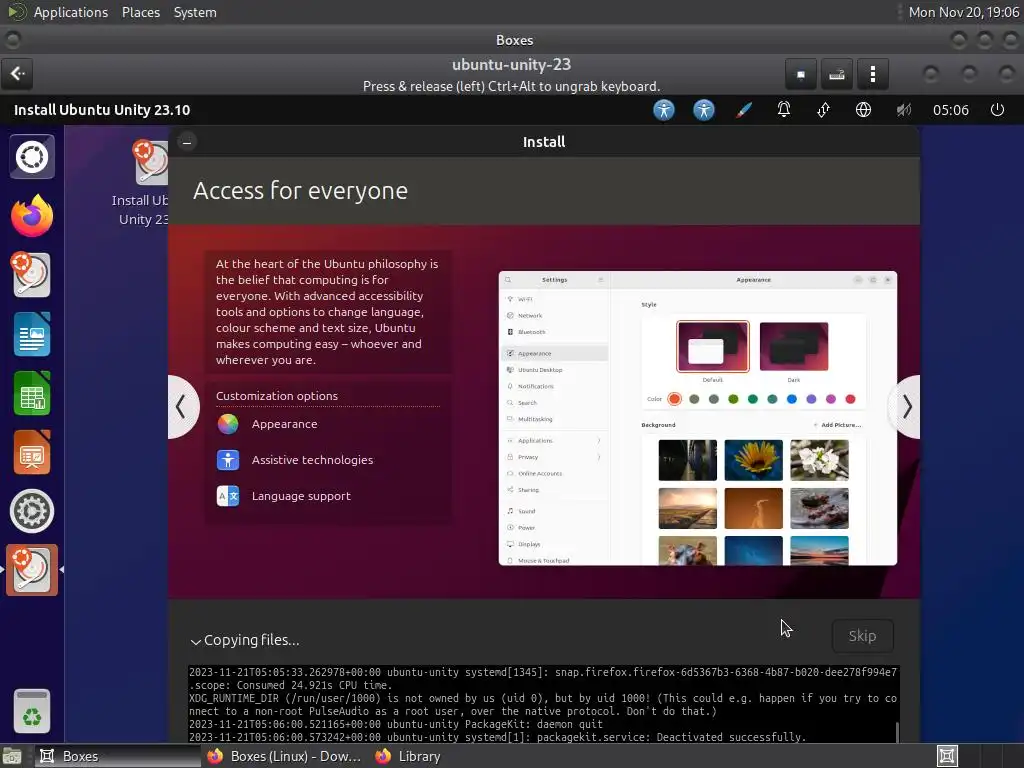This screenshot has height=768, width=1024.
Task: Select the Default style thumbnail
Action: pos(712,346)
